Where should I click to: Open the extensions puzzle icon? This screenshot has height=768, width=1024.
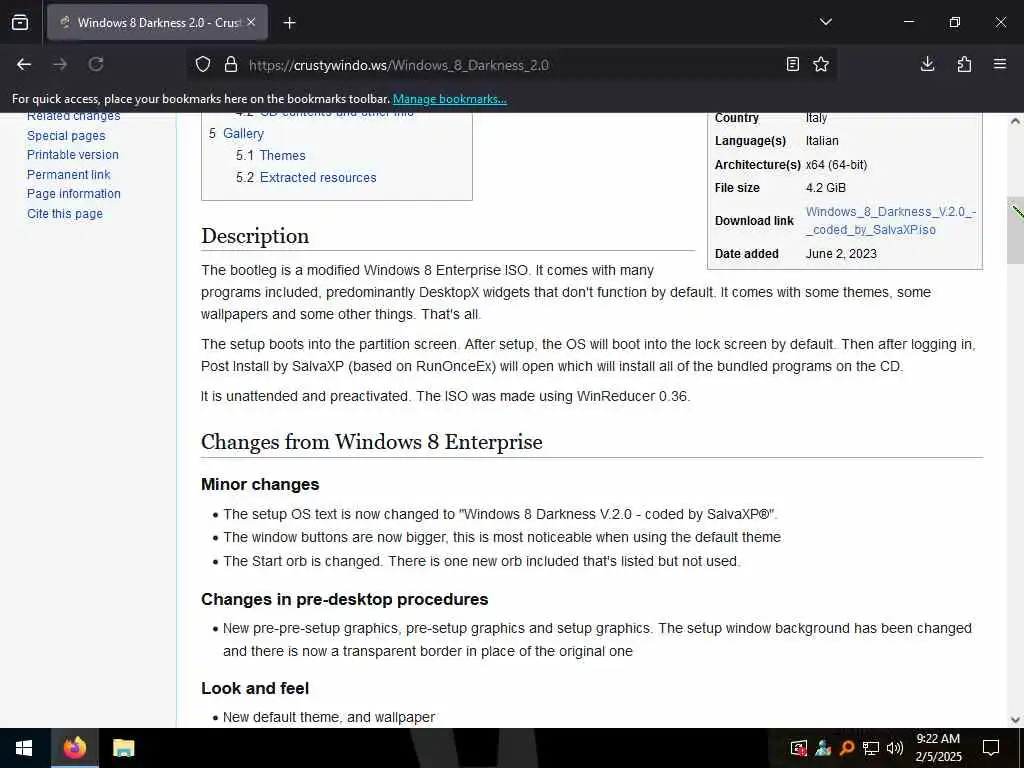[x=964, y=64]
